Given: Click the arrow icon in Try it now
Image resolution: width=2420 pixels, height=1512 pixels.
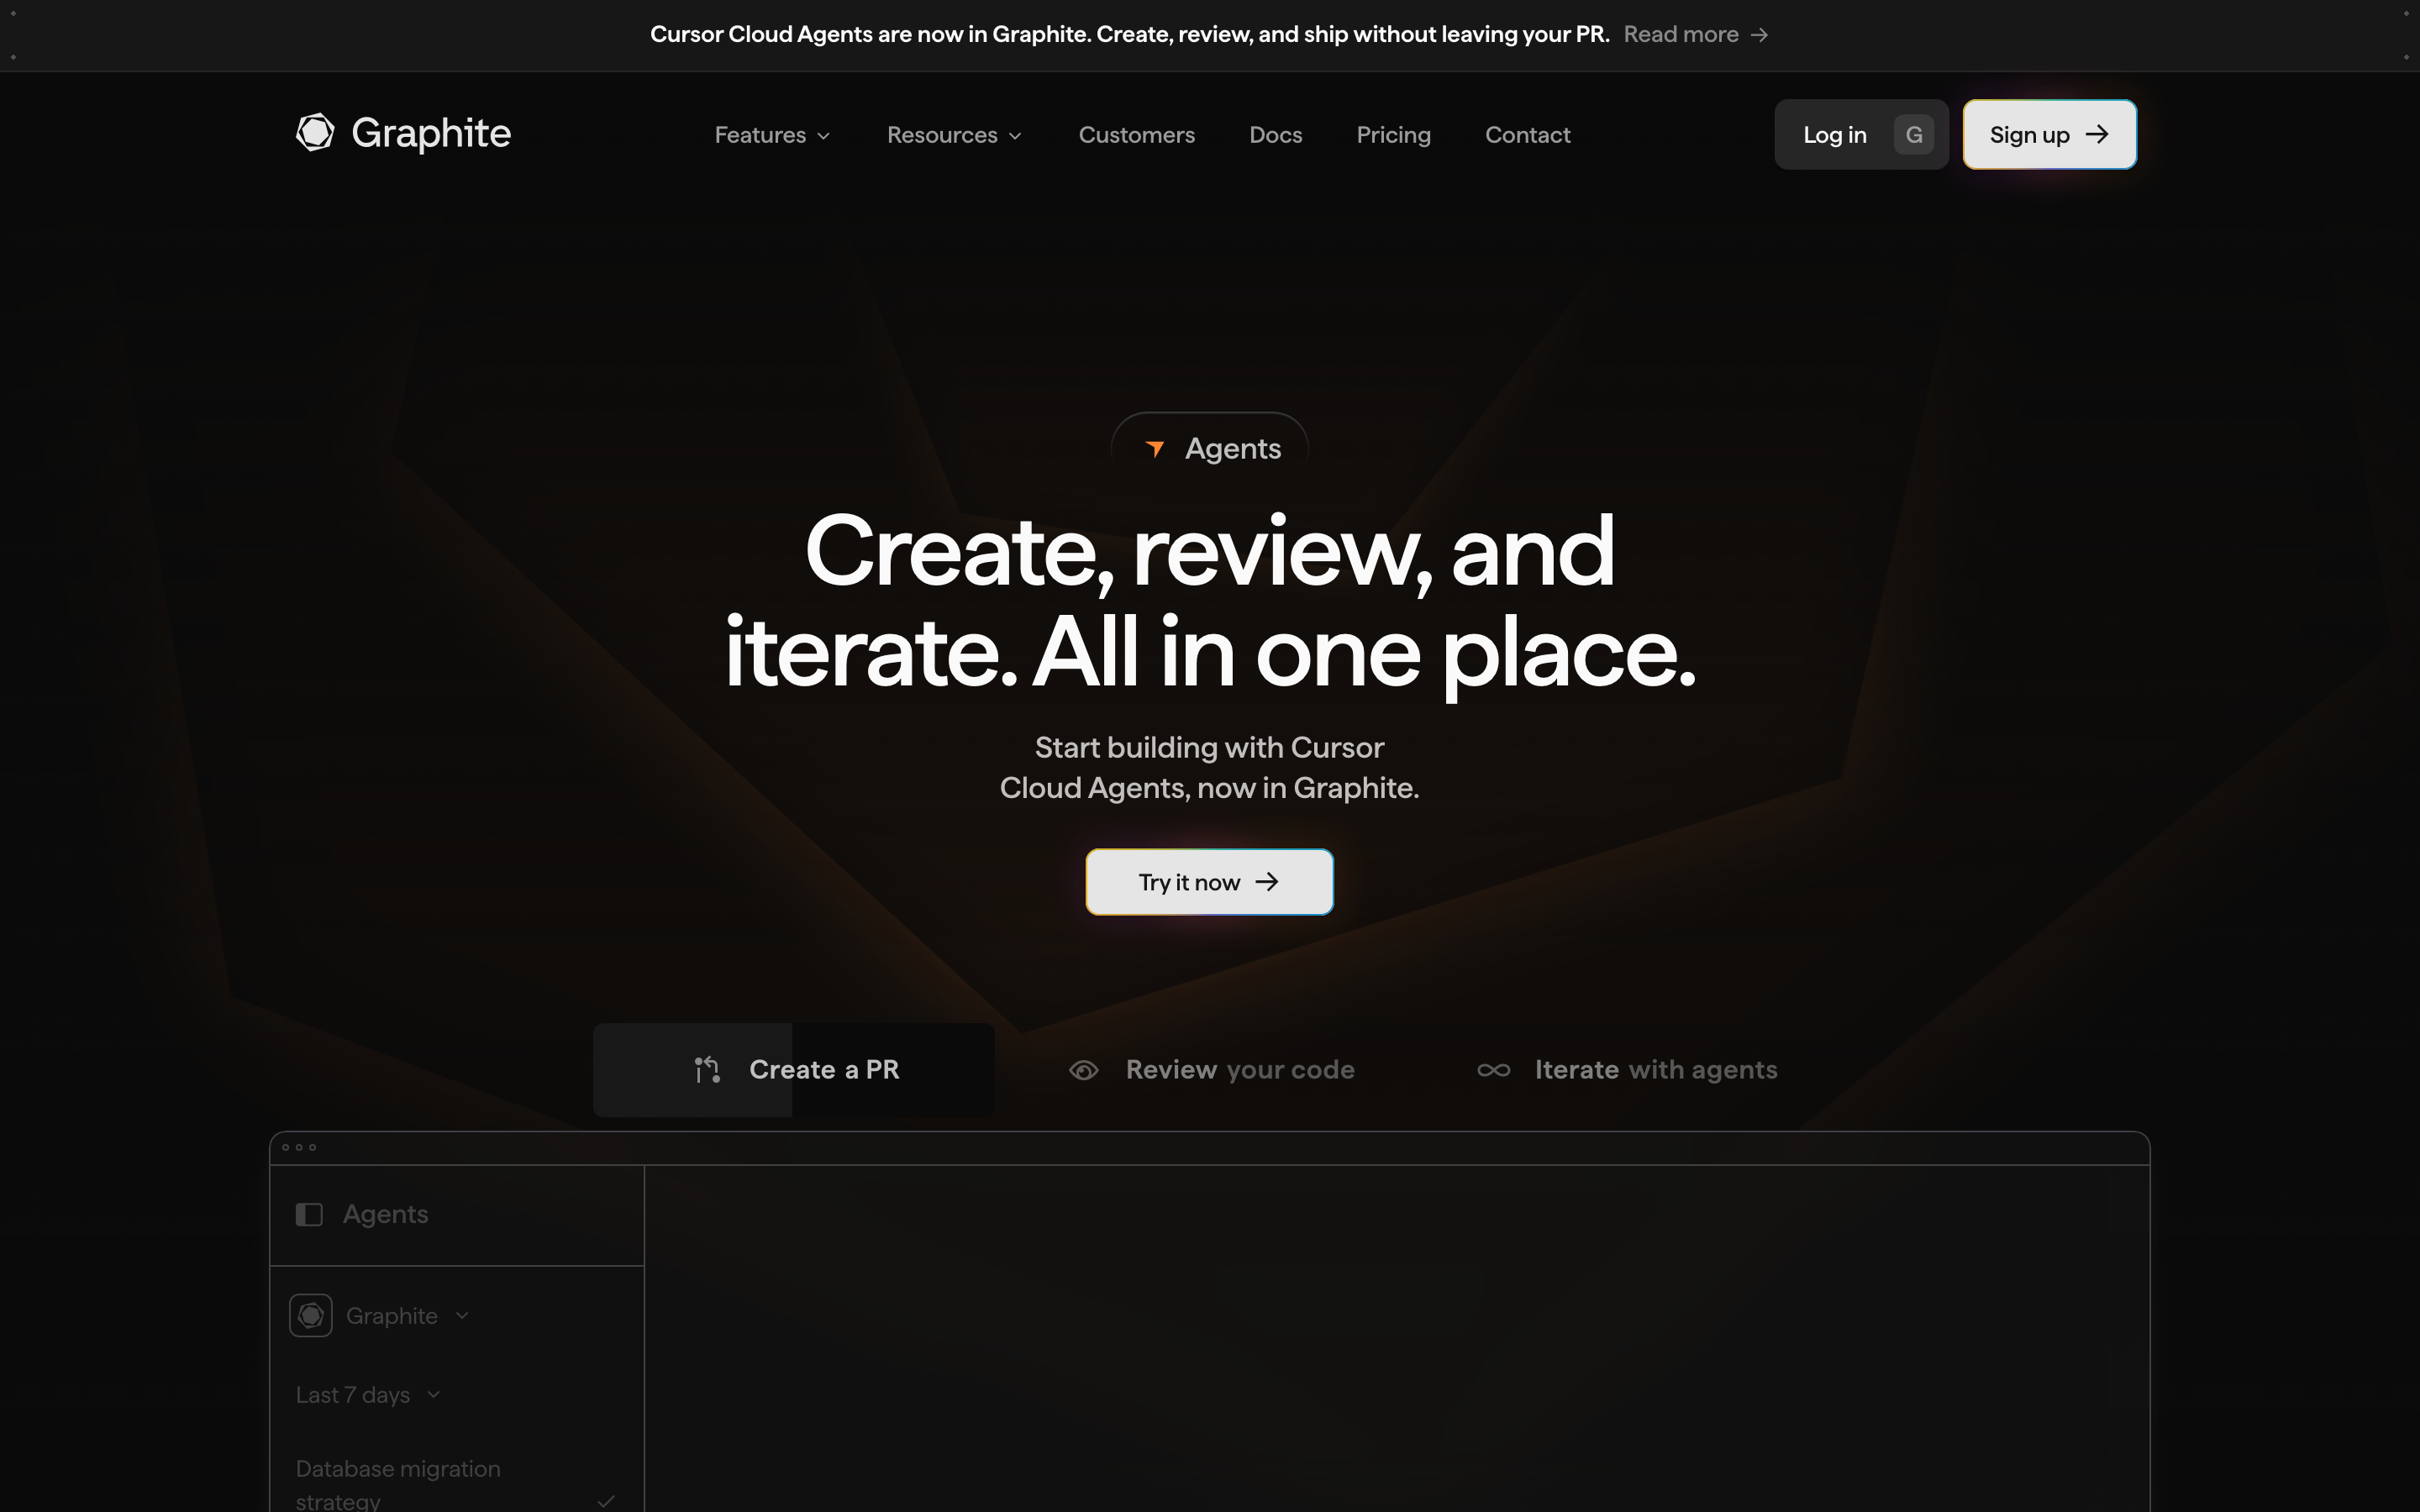Looking at the screenshot, I should pos(1267,882).
